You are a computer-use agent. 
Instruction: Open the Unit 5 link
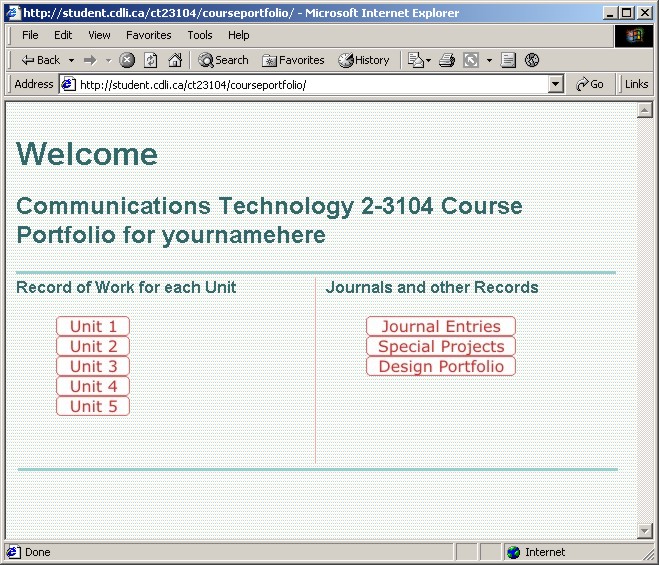pyautogui.click(x=93, y=407)
